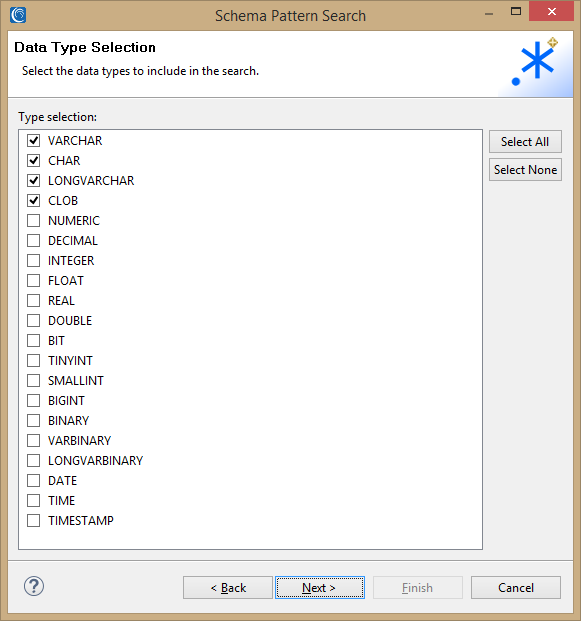Tick the LONGVARBINARY checkbox
This screenshot has width=581, height=621.
pyautogui.click(x=33, y=461)
